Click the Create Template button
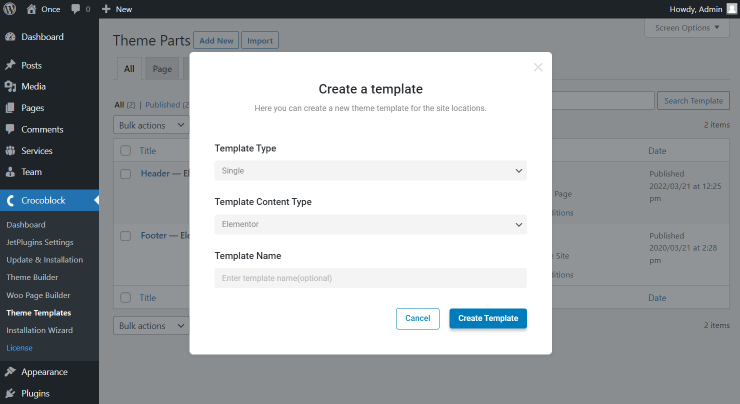This screenshot has height=404, width=740. [488, 318]
